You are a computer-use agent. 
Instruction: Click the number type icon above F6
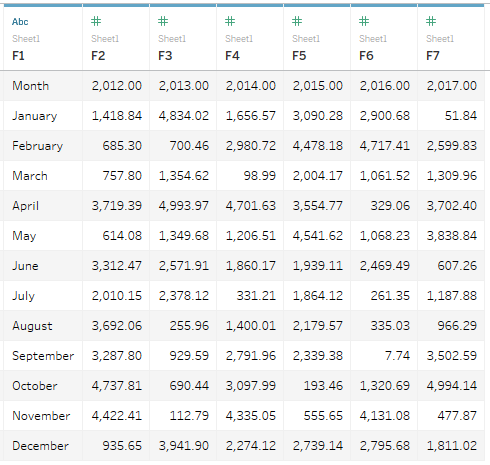tap(364, 21)
